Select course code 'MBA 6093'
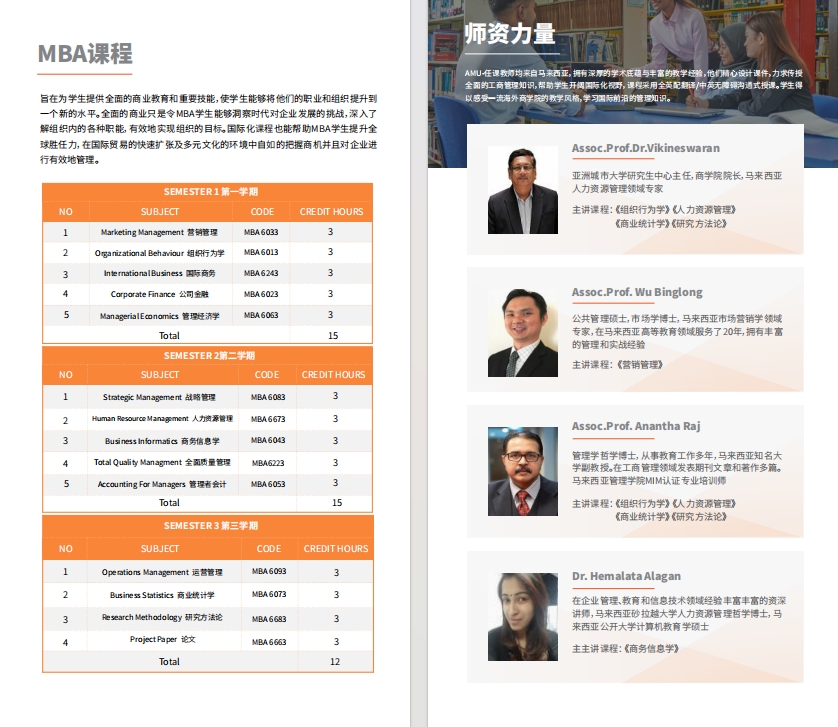The height and width of the screenshot is (727, 838). coord(269,571)
